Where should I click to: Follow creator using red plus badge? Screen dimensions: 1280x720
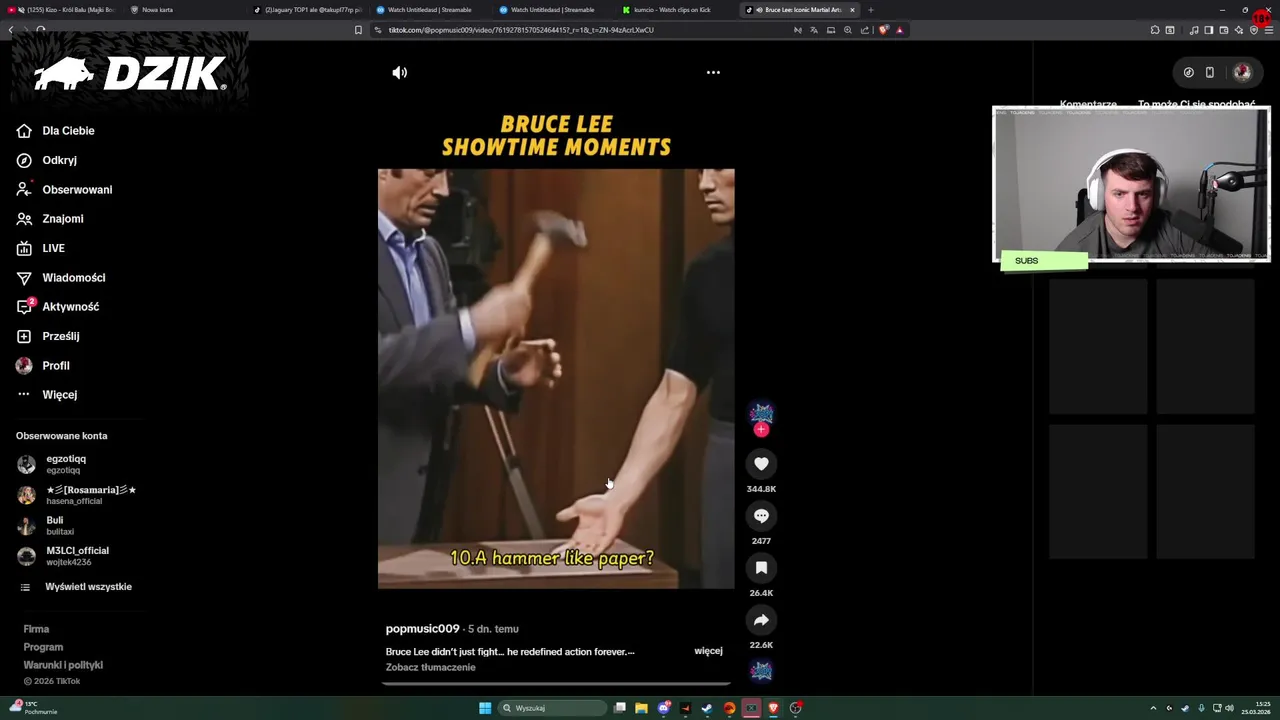[761, 430]
